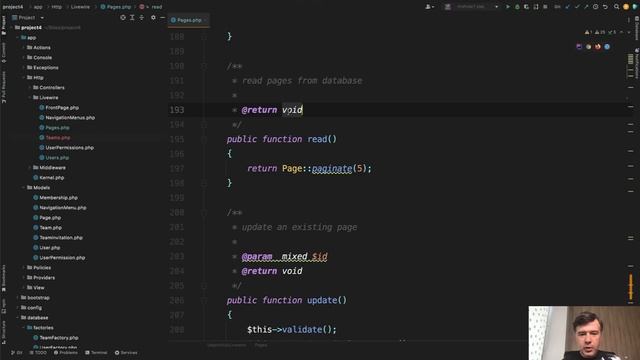Click the warnings count inspection widget
Screen dimensions: 640x360
pos(600,32)
